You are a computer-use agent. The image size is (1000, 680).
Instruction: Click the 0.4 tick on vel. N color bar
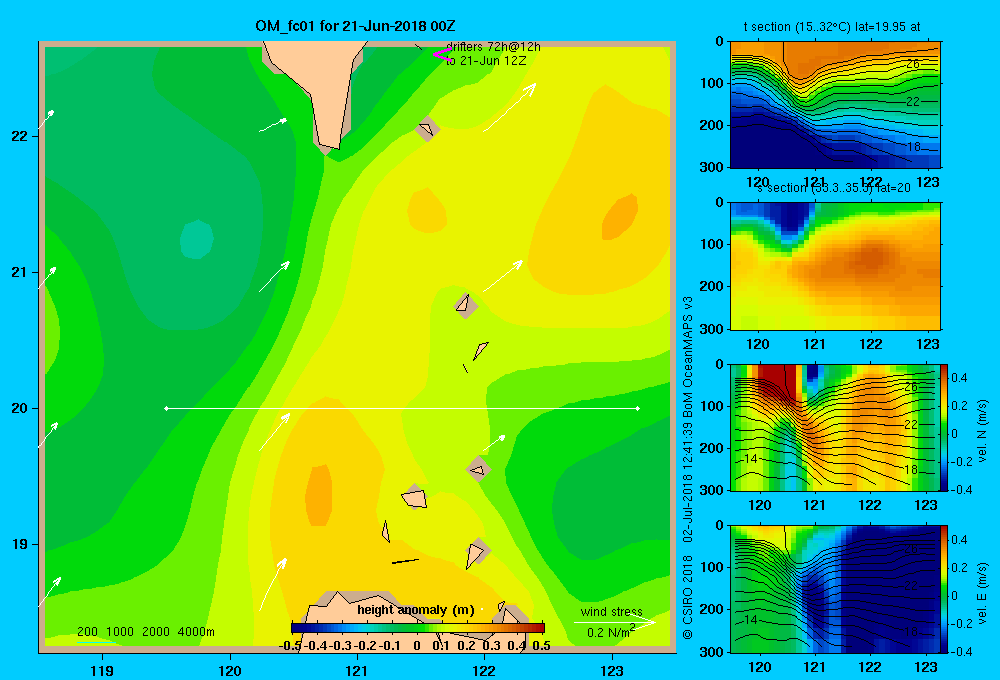960,378
